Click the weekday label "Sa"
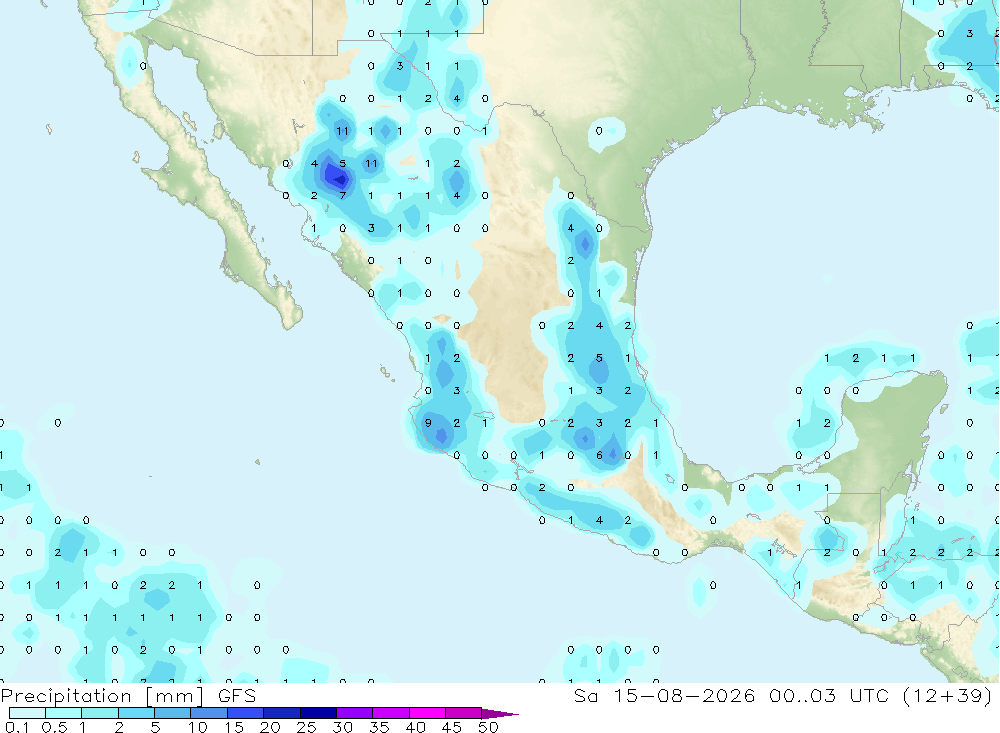 [585, 695]
